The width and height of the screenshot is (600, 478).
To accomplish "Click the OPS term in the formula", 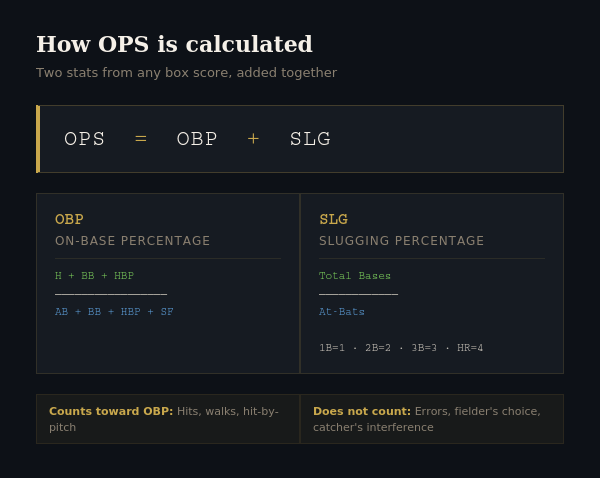I will (x=84, y=139).
